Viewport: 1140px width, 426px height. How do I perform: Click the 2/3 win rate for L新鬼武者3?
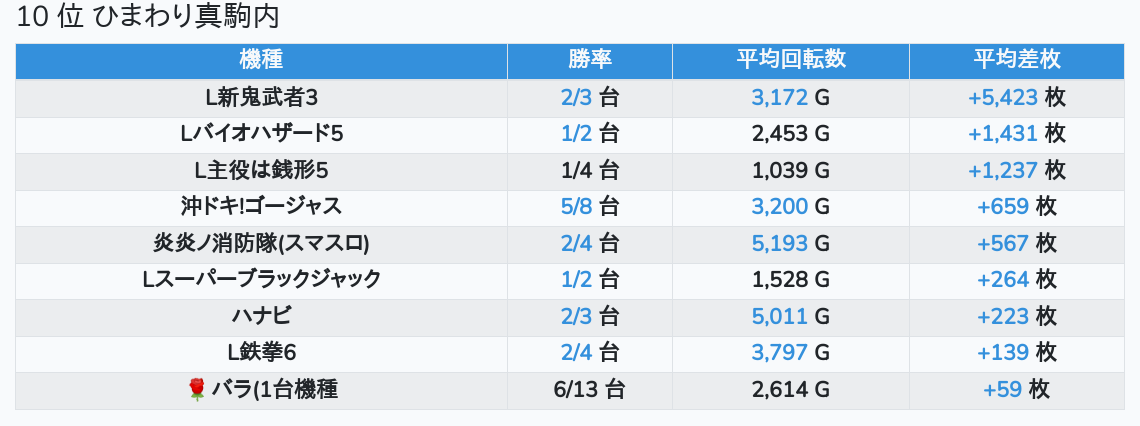click(577, 97)
